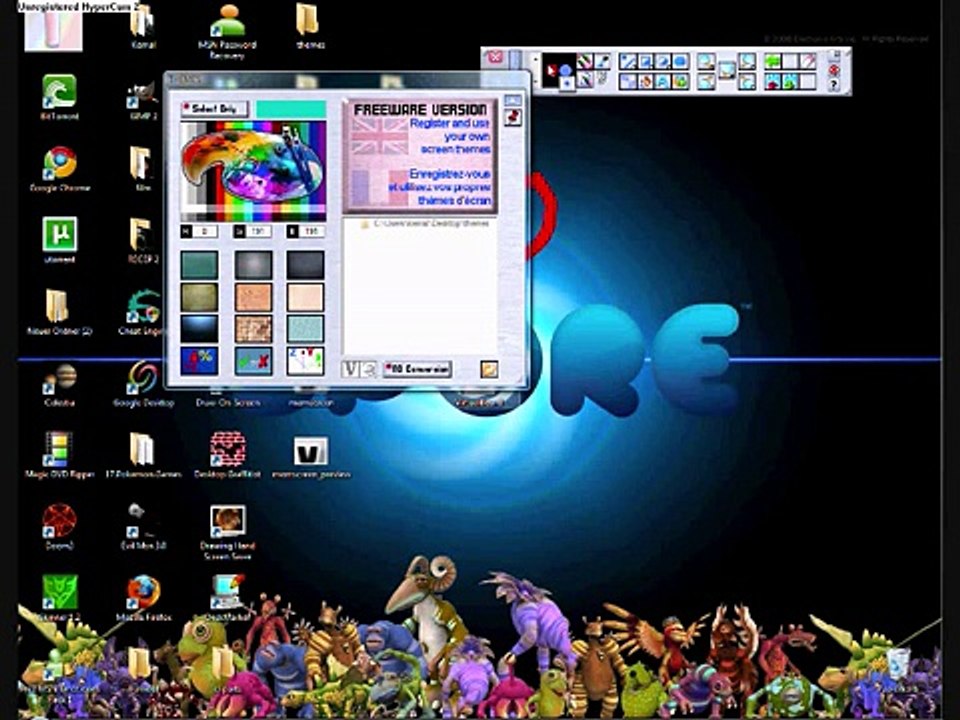The image size is (960, 720).
Task: Click the B value input field
Action: click(x=311, y=231)
